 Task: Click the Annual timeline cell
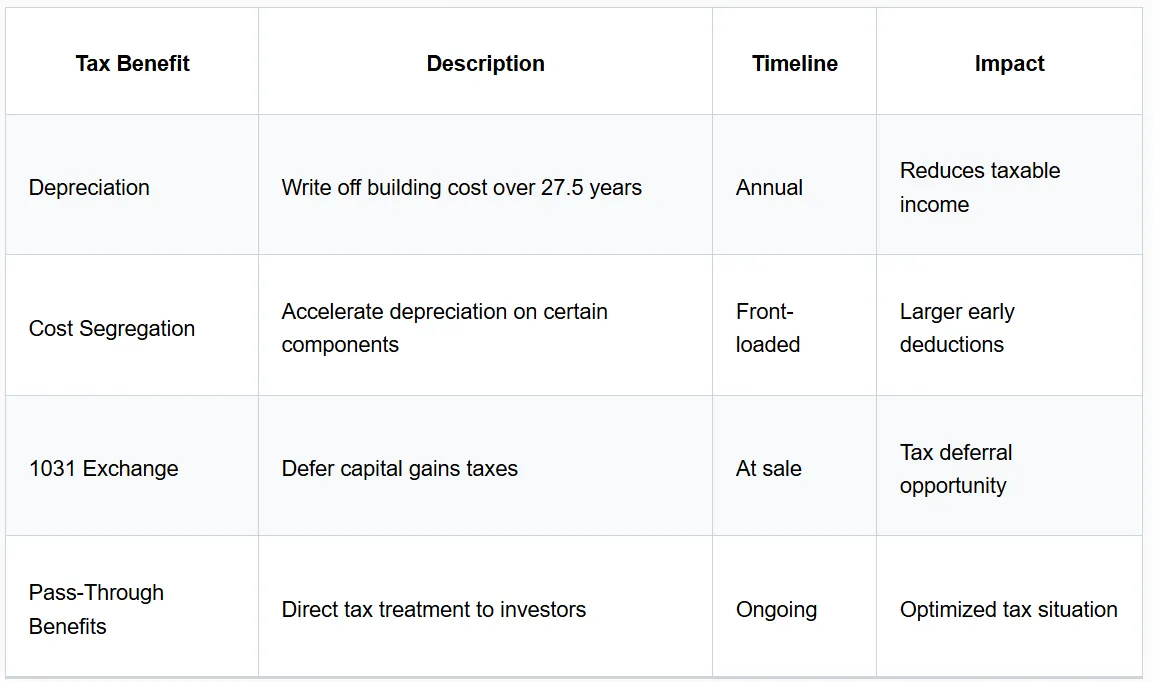pyautogui.click(x=769, y=188)
